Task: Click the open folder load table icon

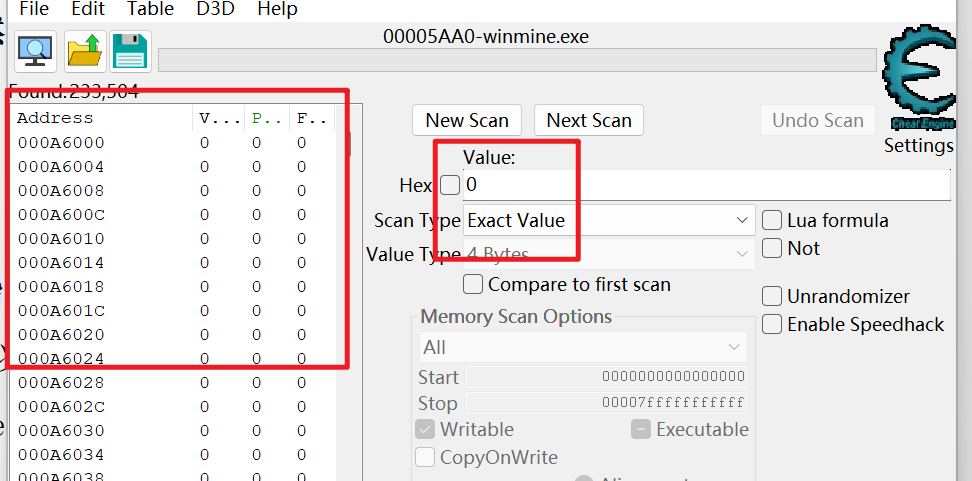Action: [x=85, y=51]
